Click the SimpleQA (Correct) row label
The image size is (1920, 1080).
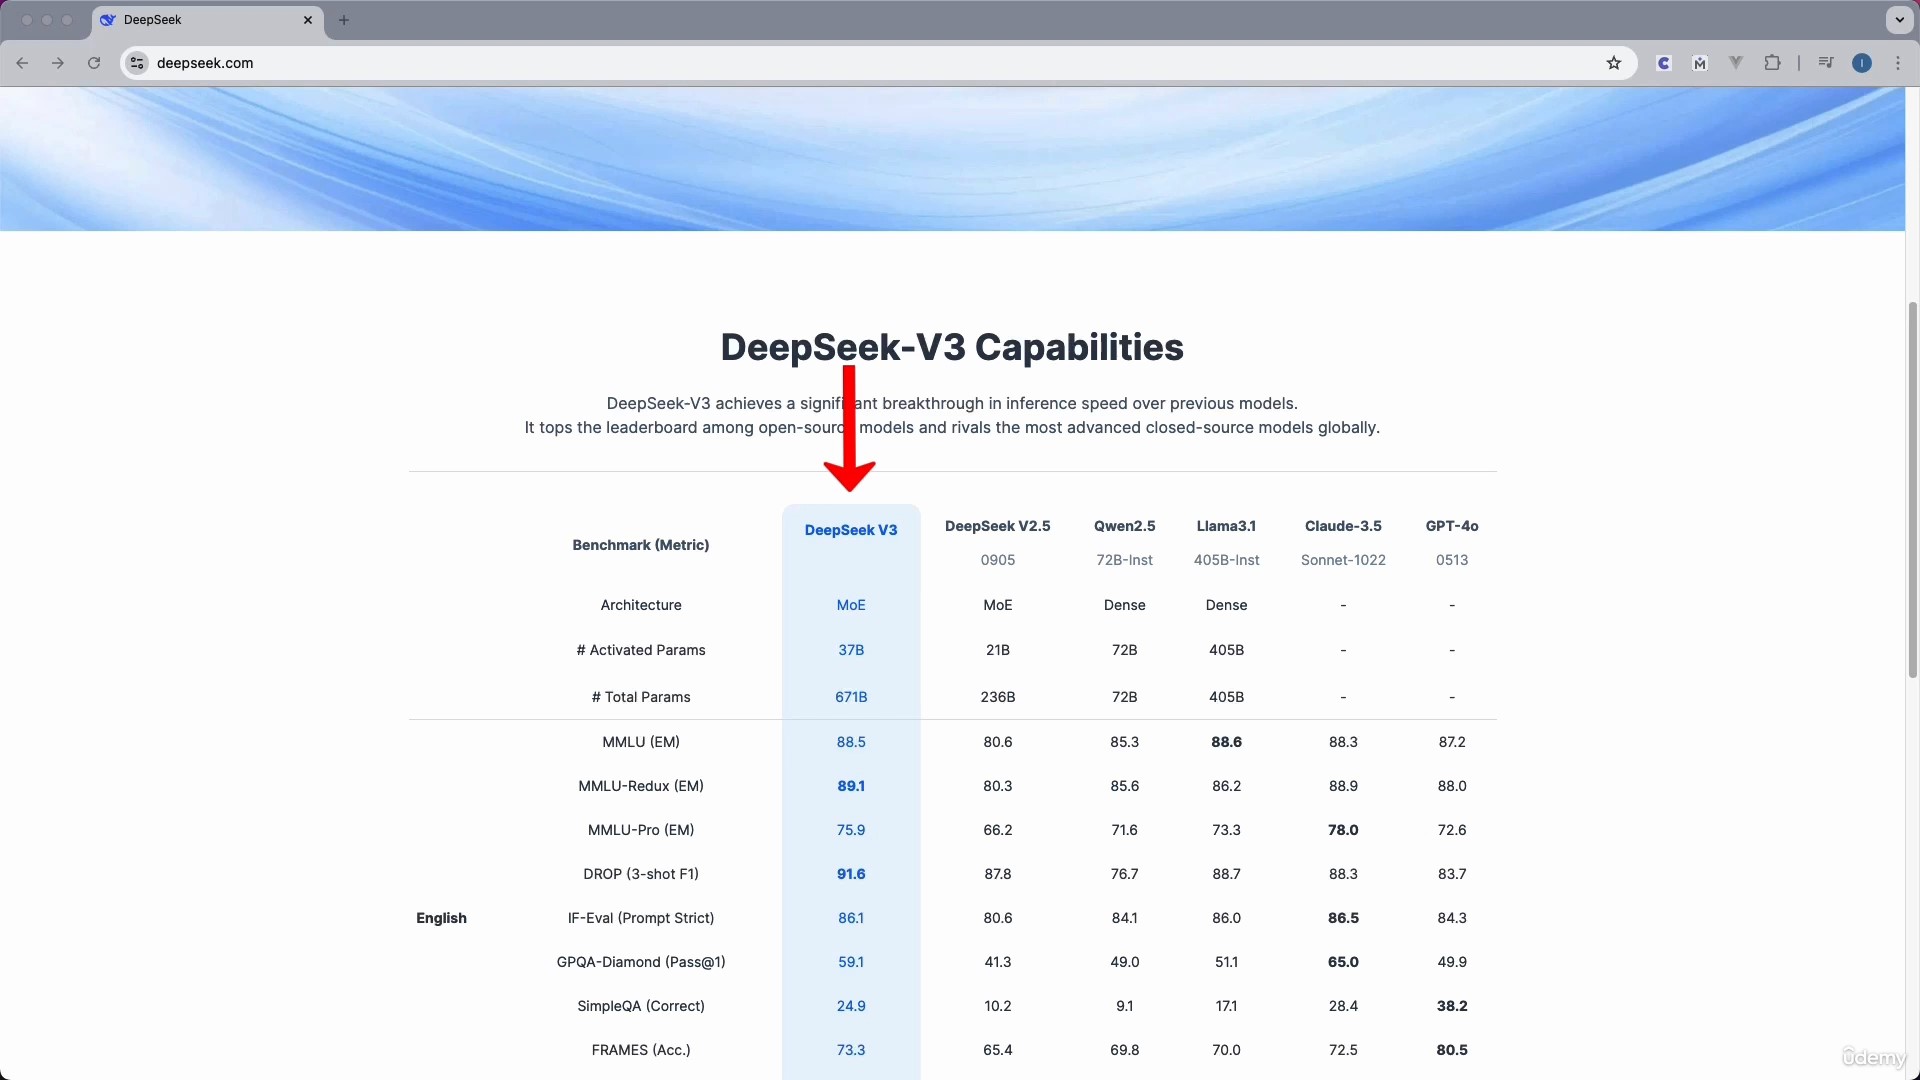coord(641,1006)
